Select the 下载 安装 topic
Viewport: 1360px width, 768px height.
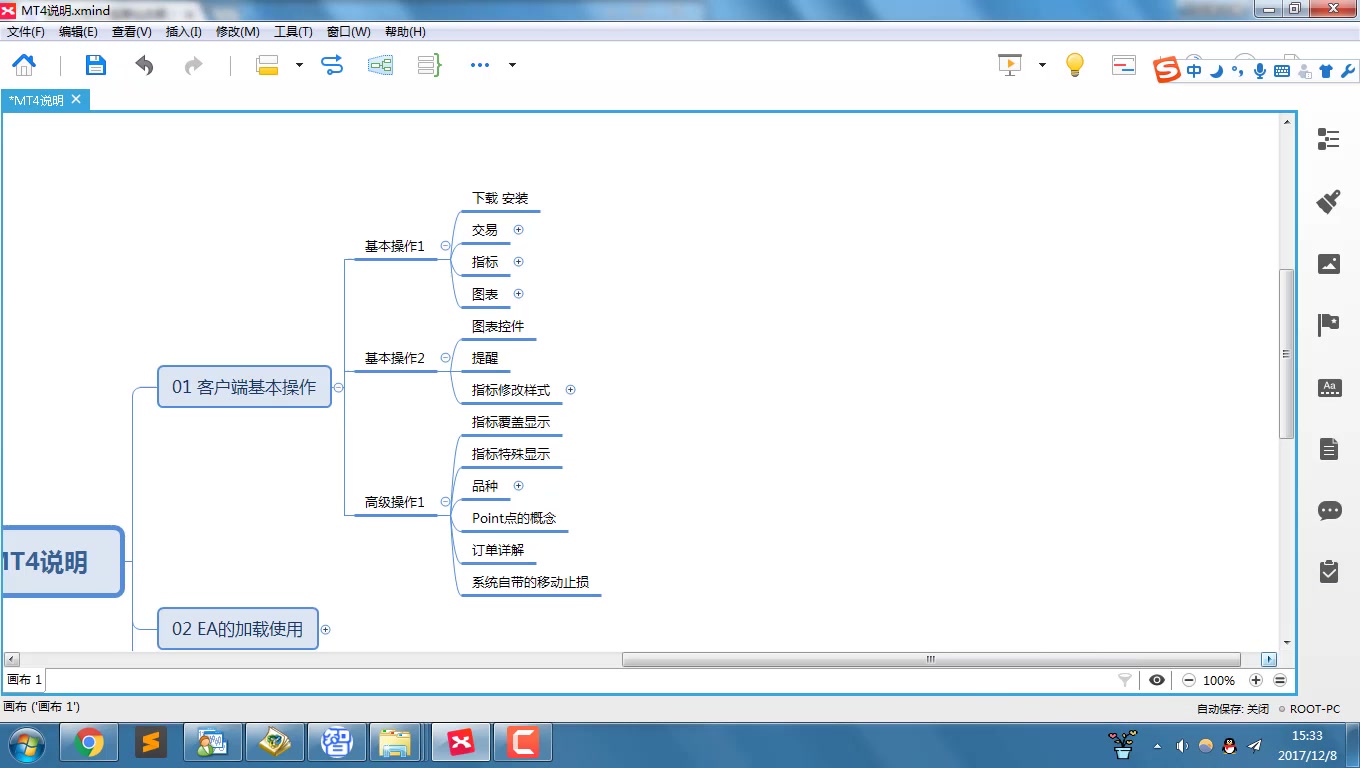click(500, 198)
